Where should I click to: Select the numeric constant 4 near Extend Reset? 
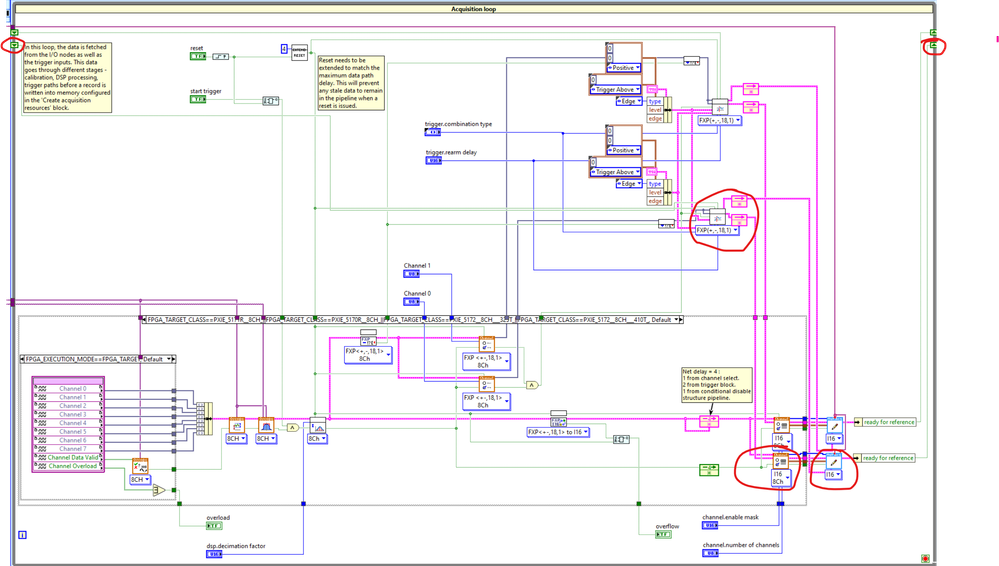point(284,48)
